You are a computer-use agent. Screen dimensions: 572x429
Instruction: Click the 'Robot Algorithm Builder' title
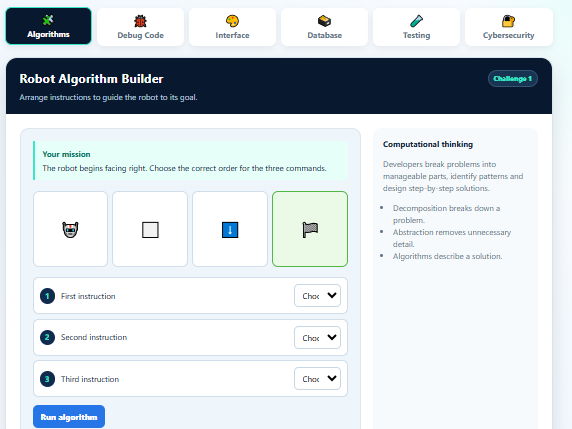[91, 79]
